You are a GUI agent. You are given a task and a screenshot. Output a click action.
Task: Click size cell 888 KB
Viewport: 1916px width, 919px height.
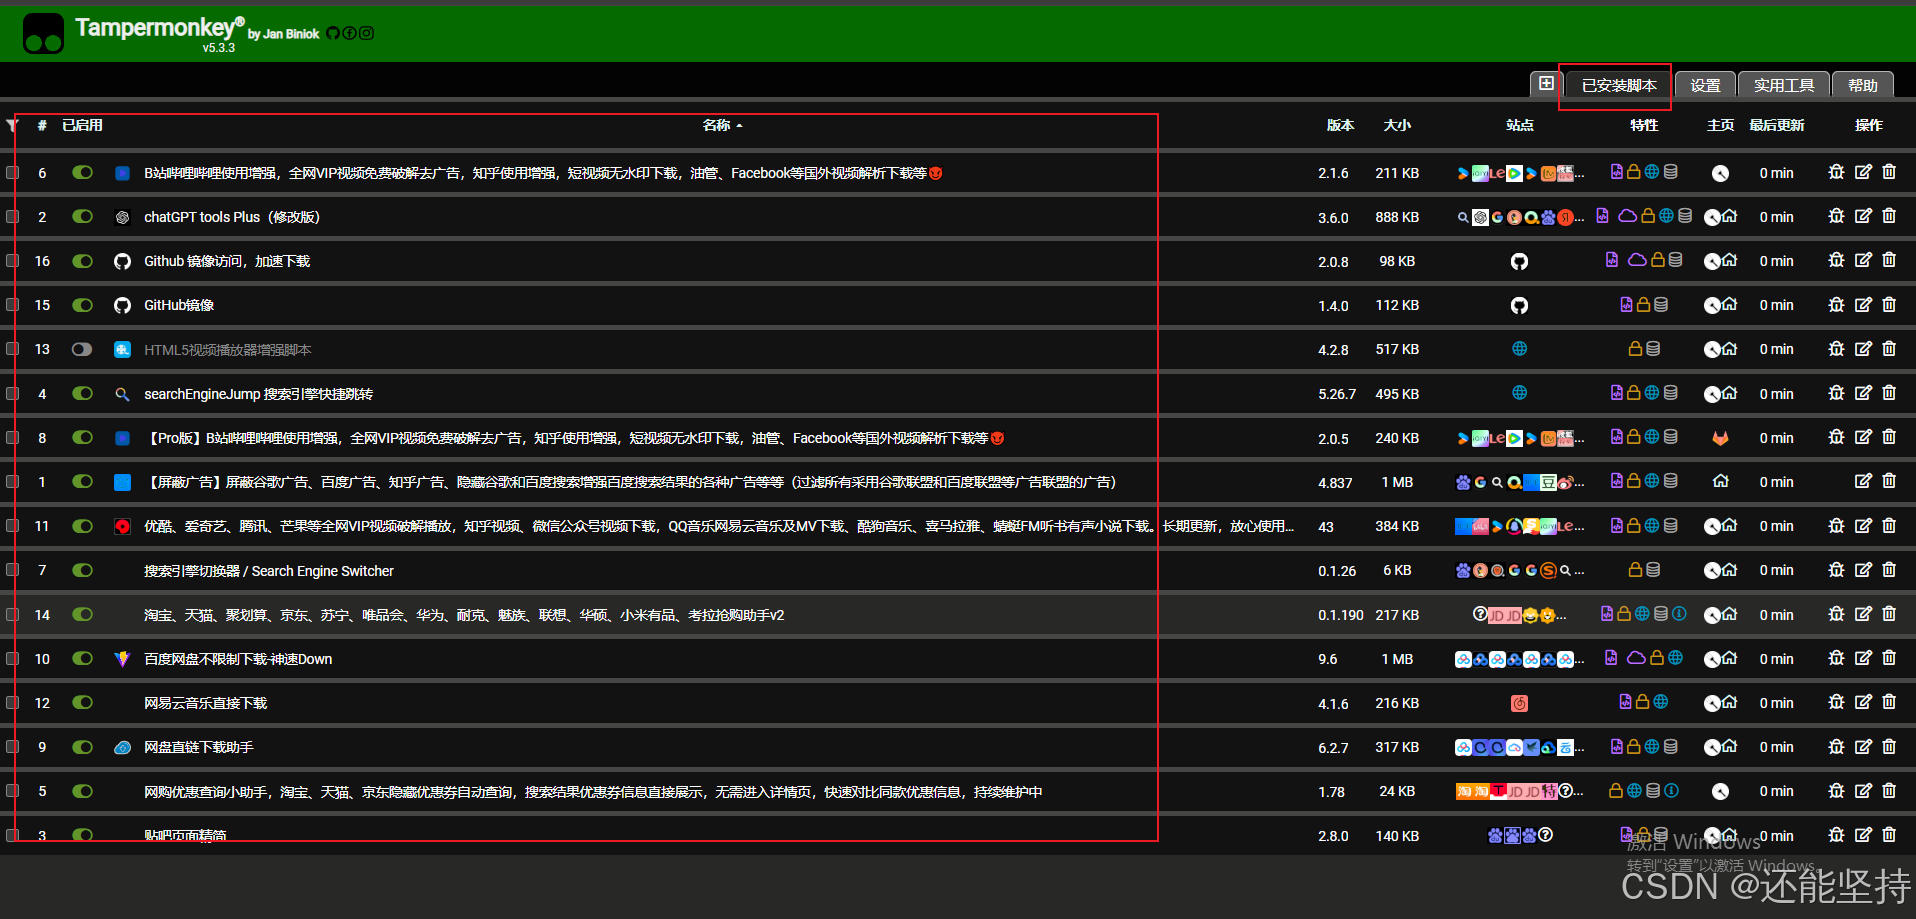point(1397,217)
